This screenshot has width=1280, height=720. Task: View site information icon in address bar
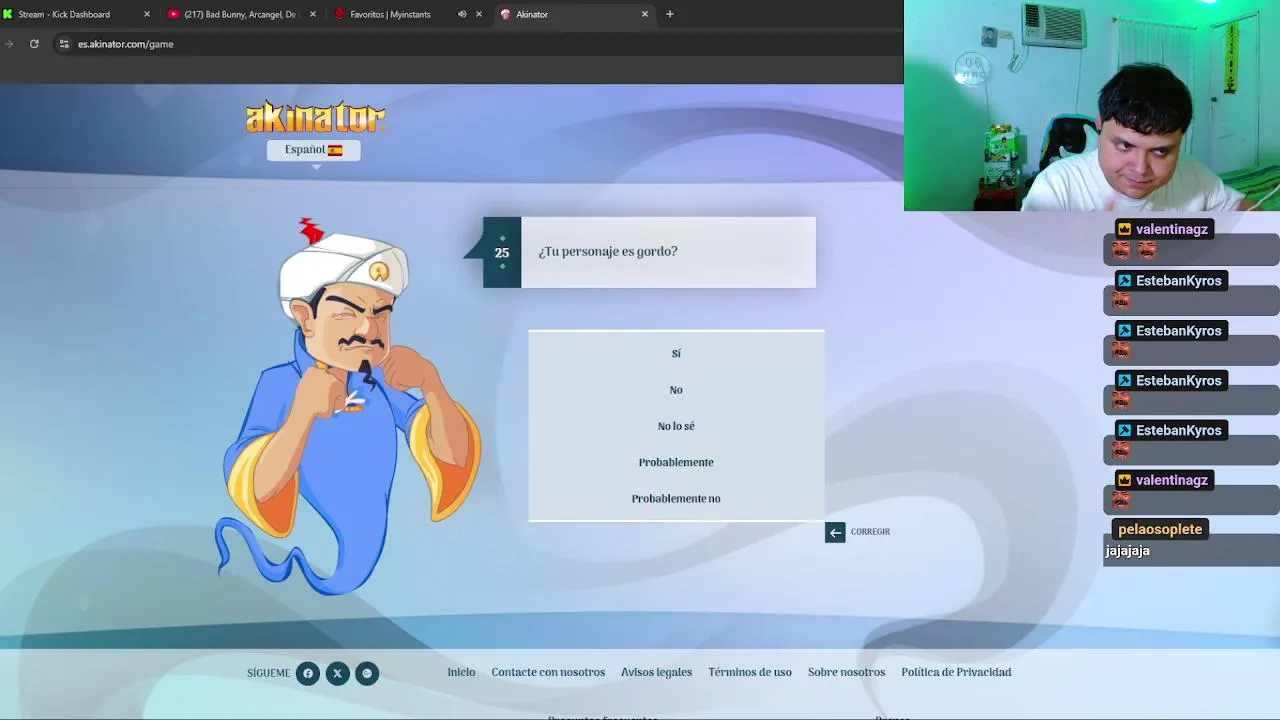click(64, 44)
